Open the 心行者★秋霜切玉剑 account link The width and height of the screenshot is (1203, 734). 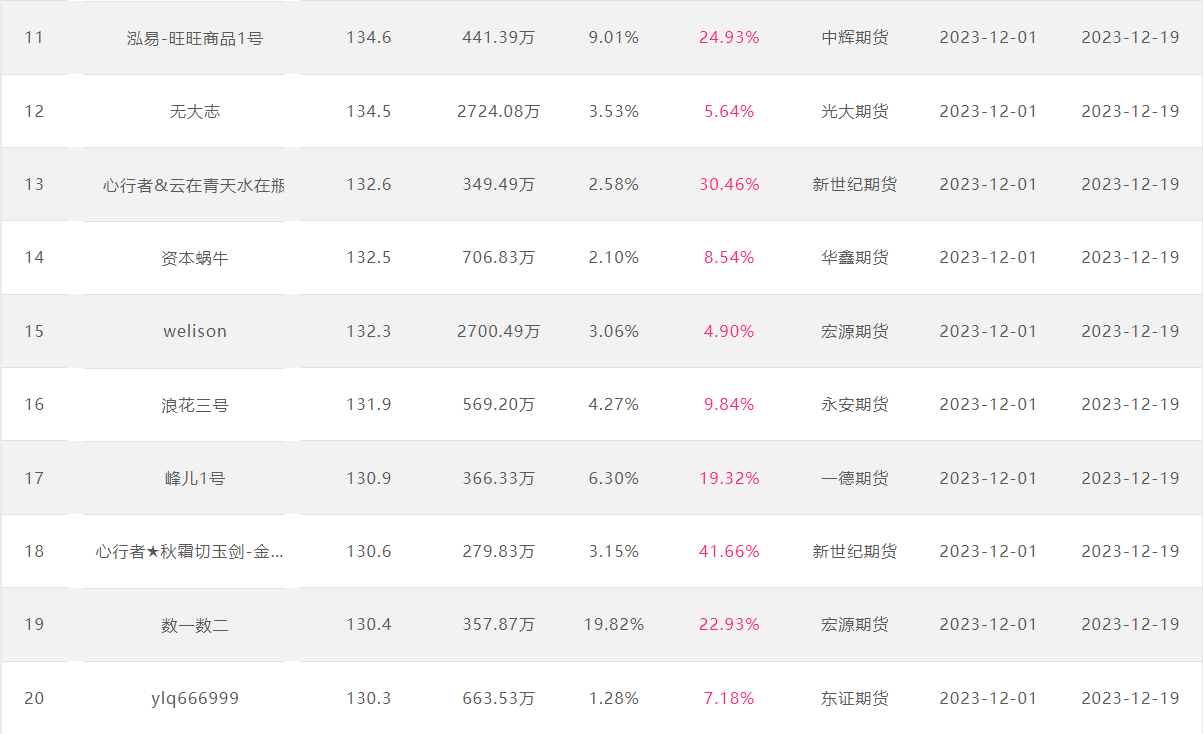190,551
